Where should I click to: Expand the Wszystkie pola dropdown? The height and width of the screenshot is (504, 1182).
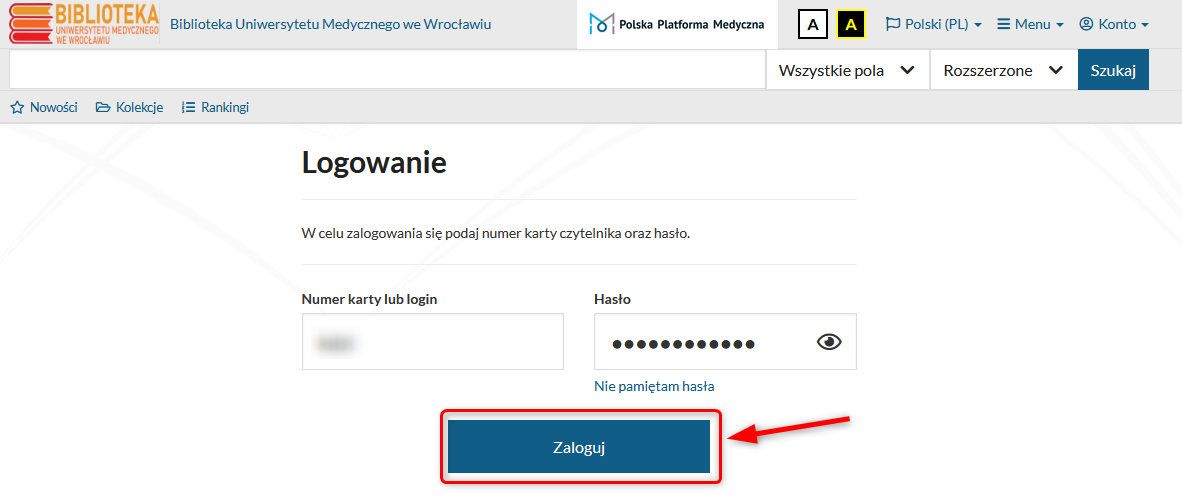tap(847, 70)
